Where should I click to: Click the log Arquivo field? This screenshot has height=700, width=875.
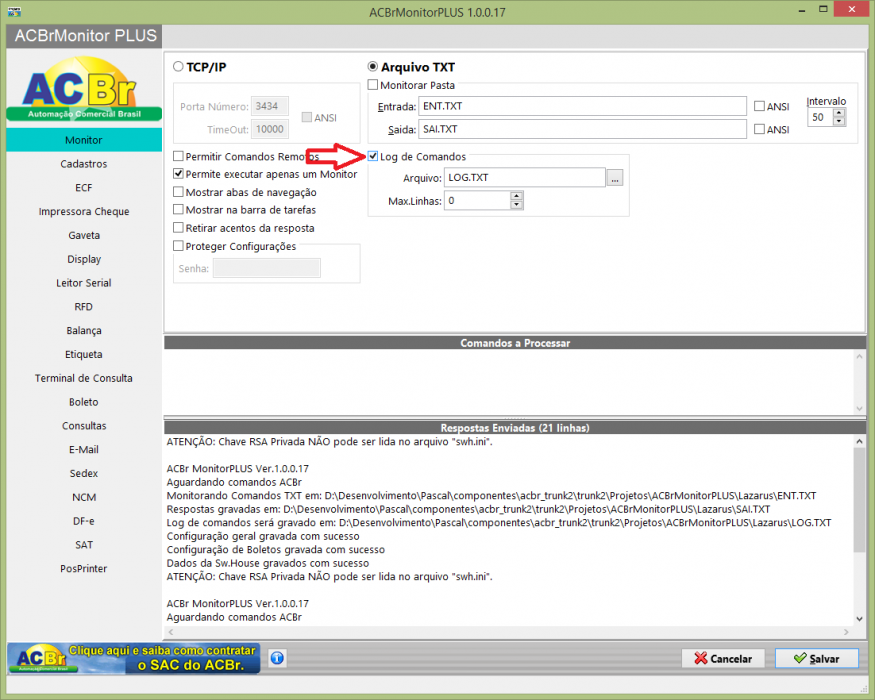click(525, 178)
